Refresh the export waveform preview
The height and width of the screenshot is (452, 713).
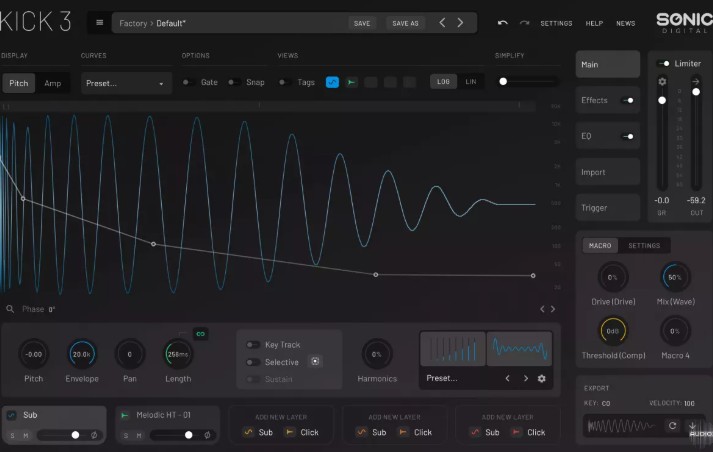[x=673, y=426]
